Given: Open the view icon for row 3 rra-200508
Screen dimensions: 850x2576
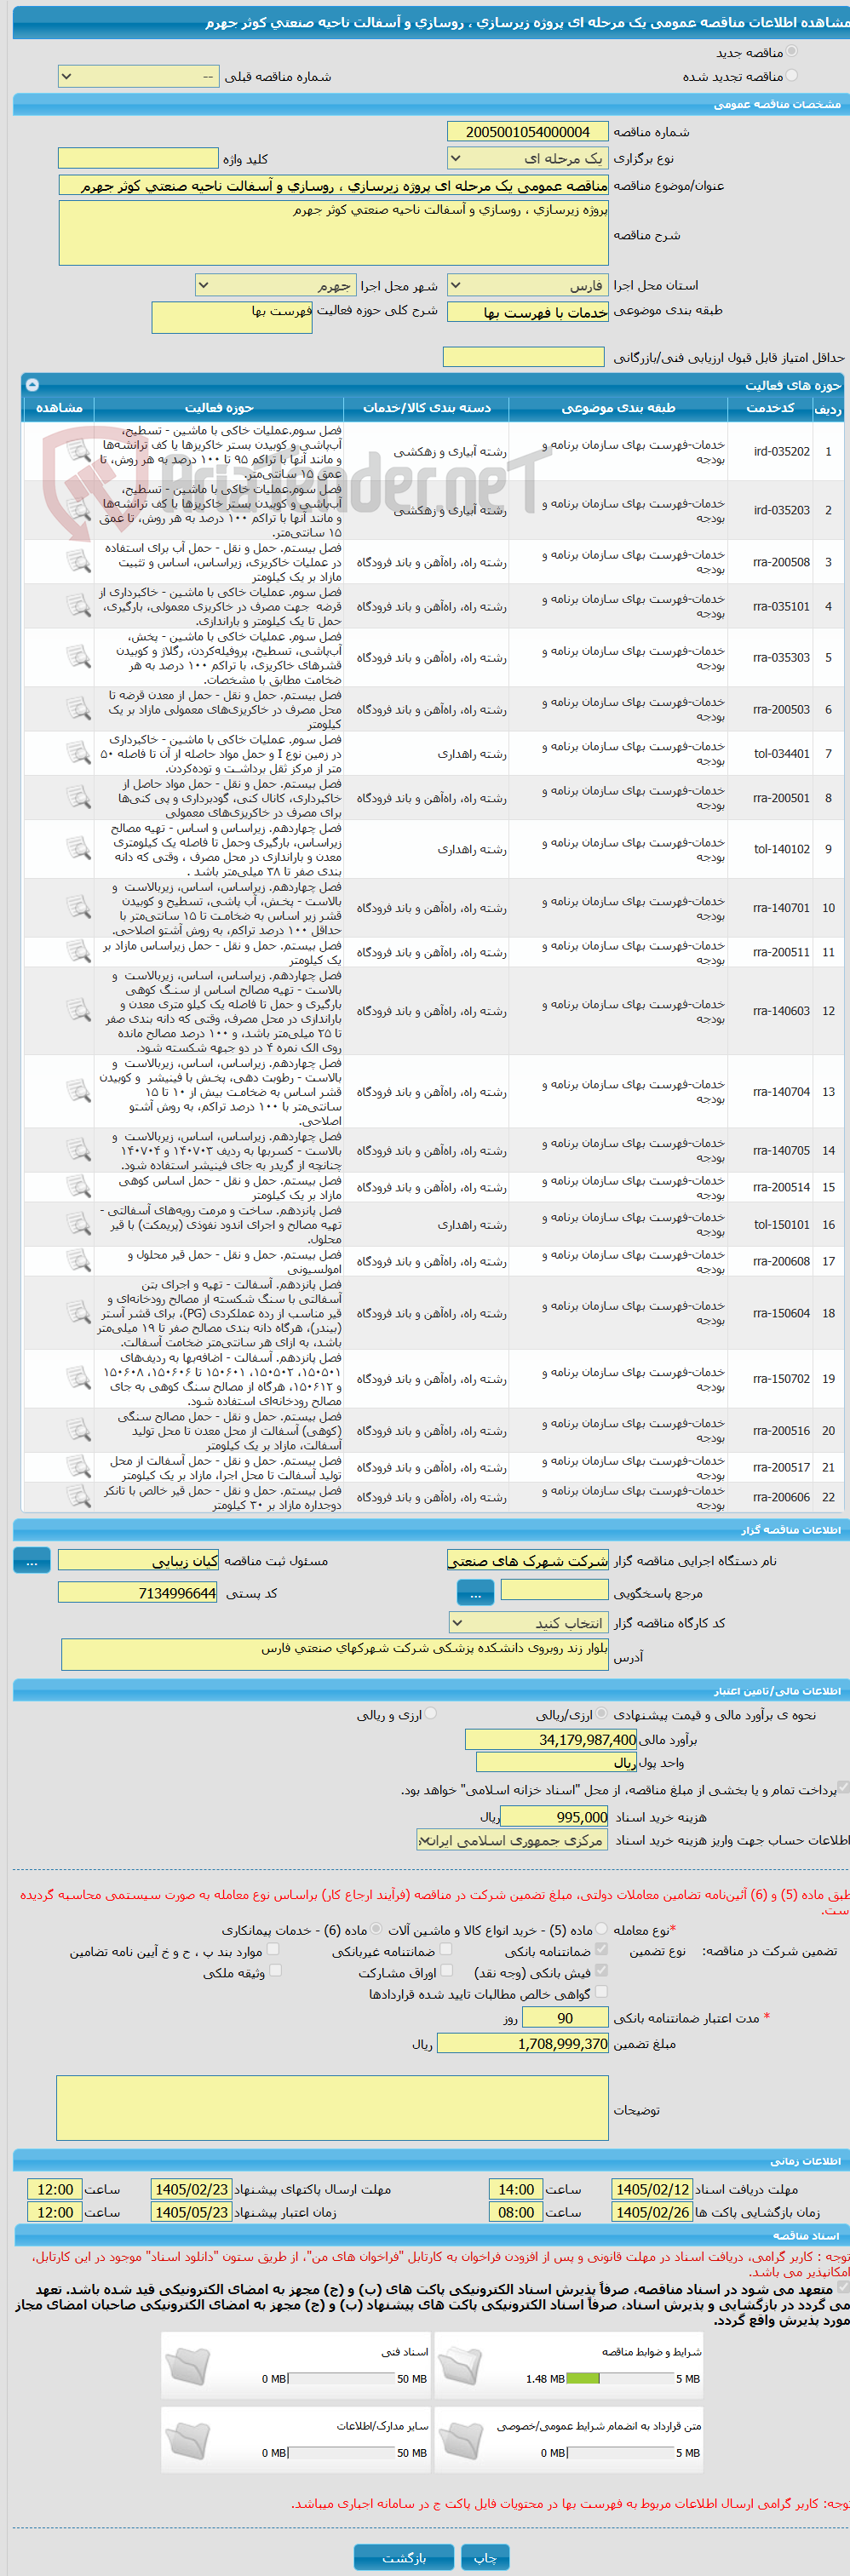Looking at the screenshot, I should pyautogui.click(x=78, y=562).
